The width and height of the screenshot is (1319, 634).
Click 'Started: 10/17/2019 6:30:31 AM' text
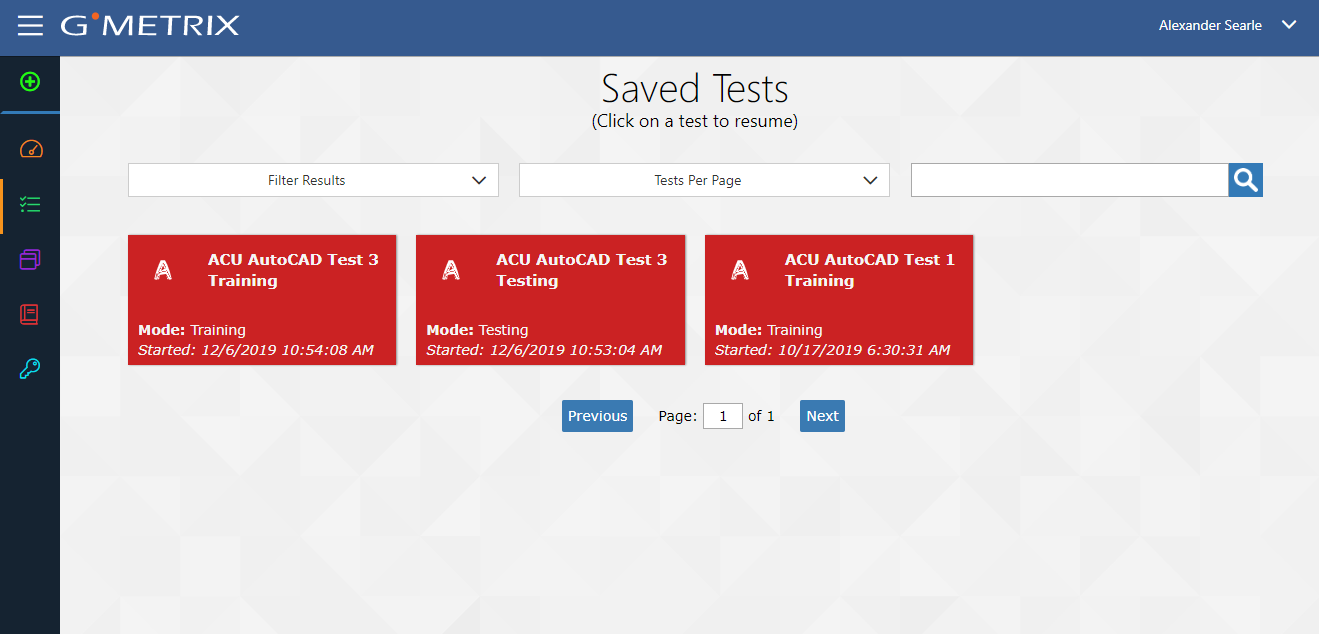pyautogui.click(x=833, y=350)
